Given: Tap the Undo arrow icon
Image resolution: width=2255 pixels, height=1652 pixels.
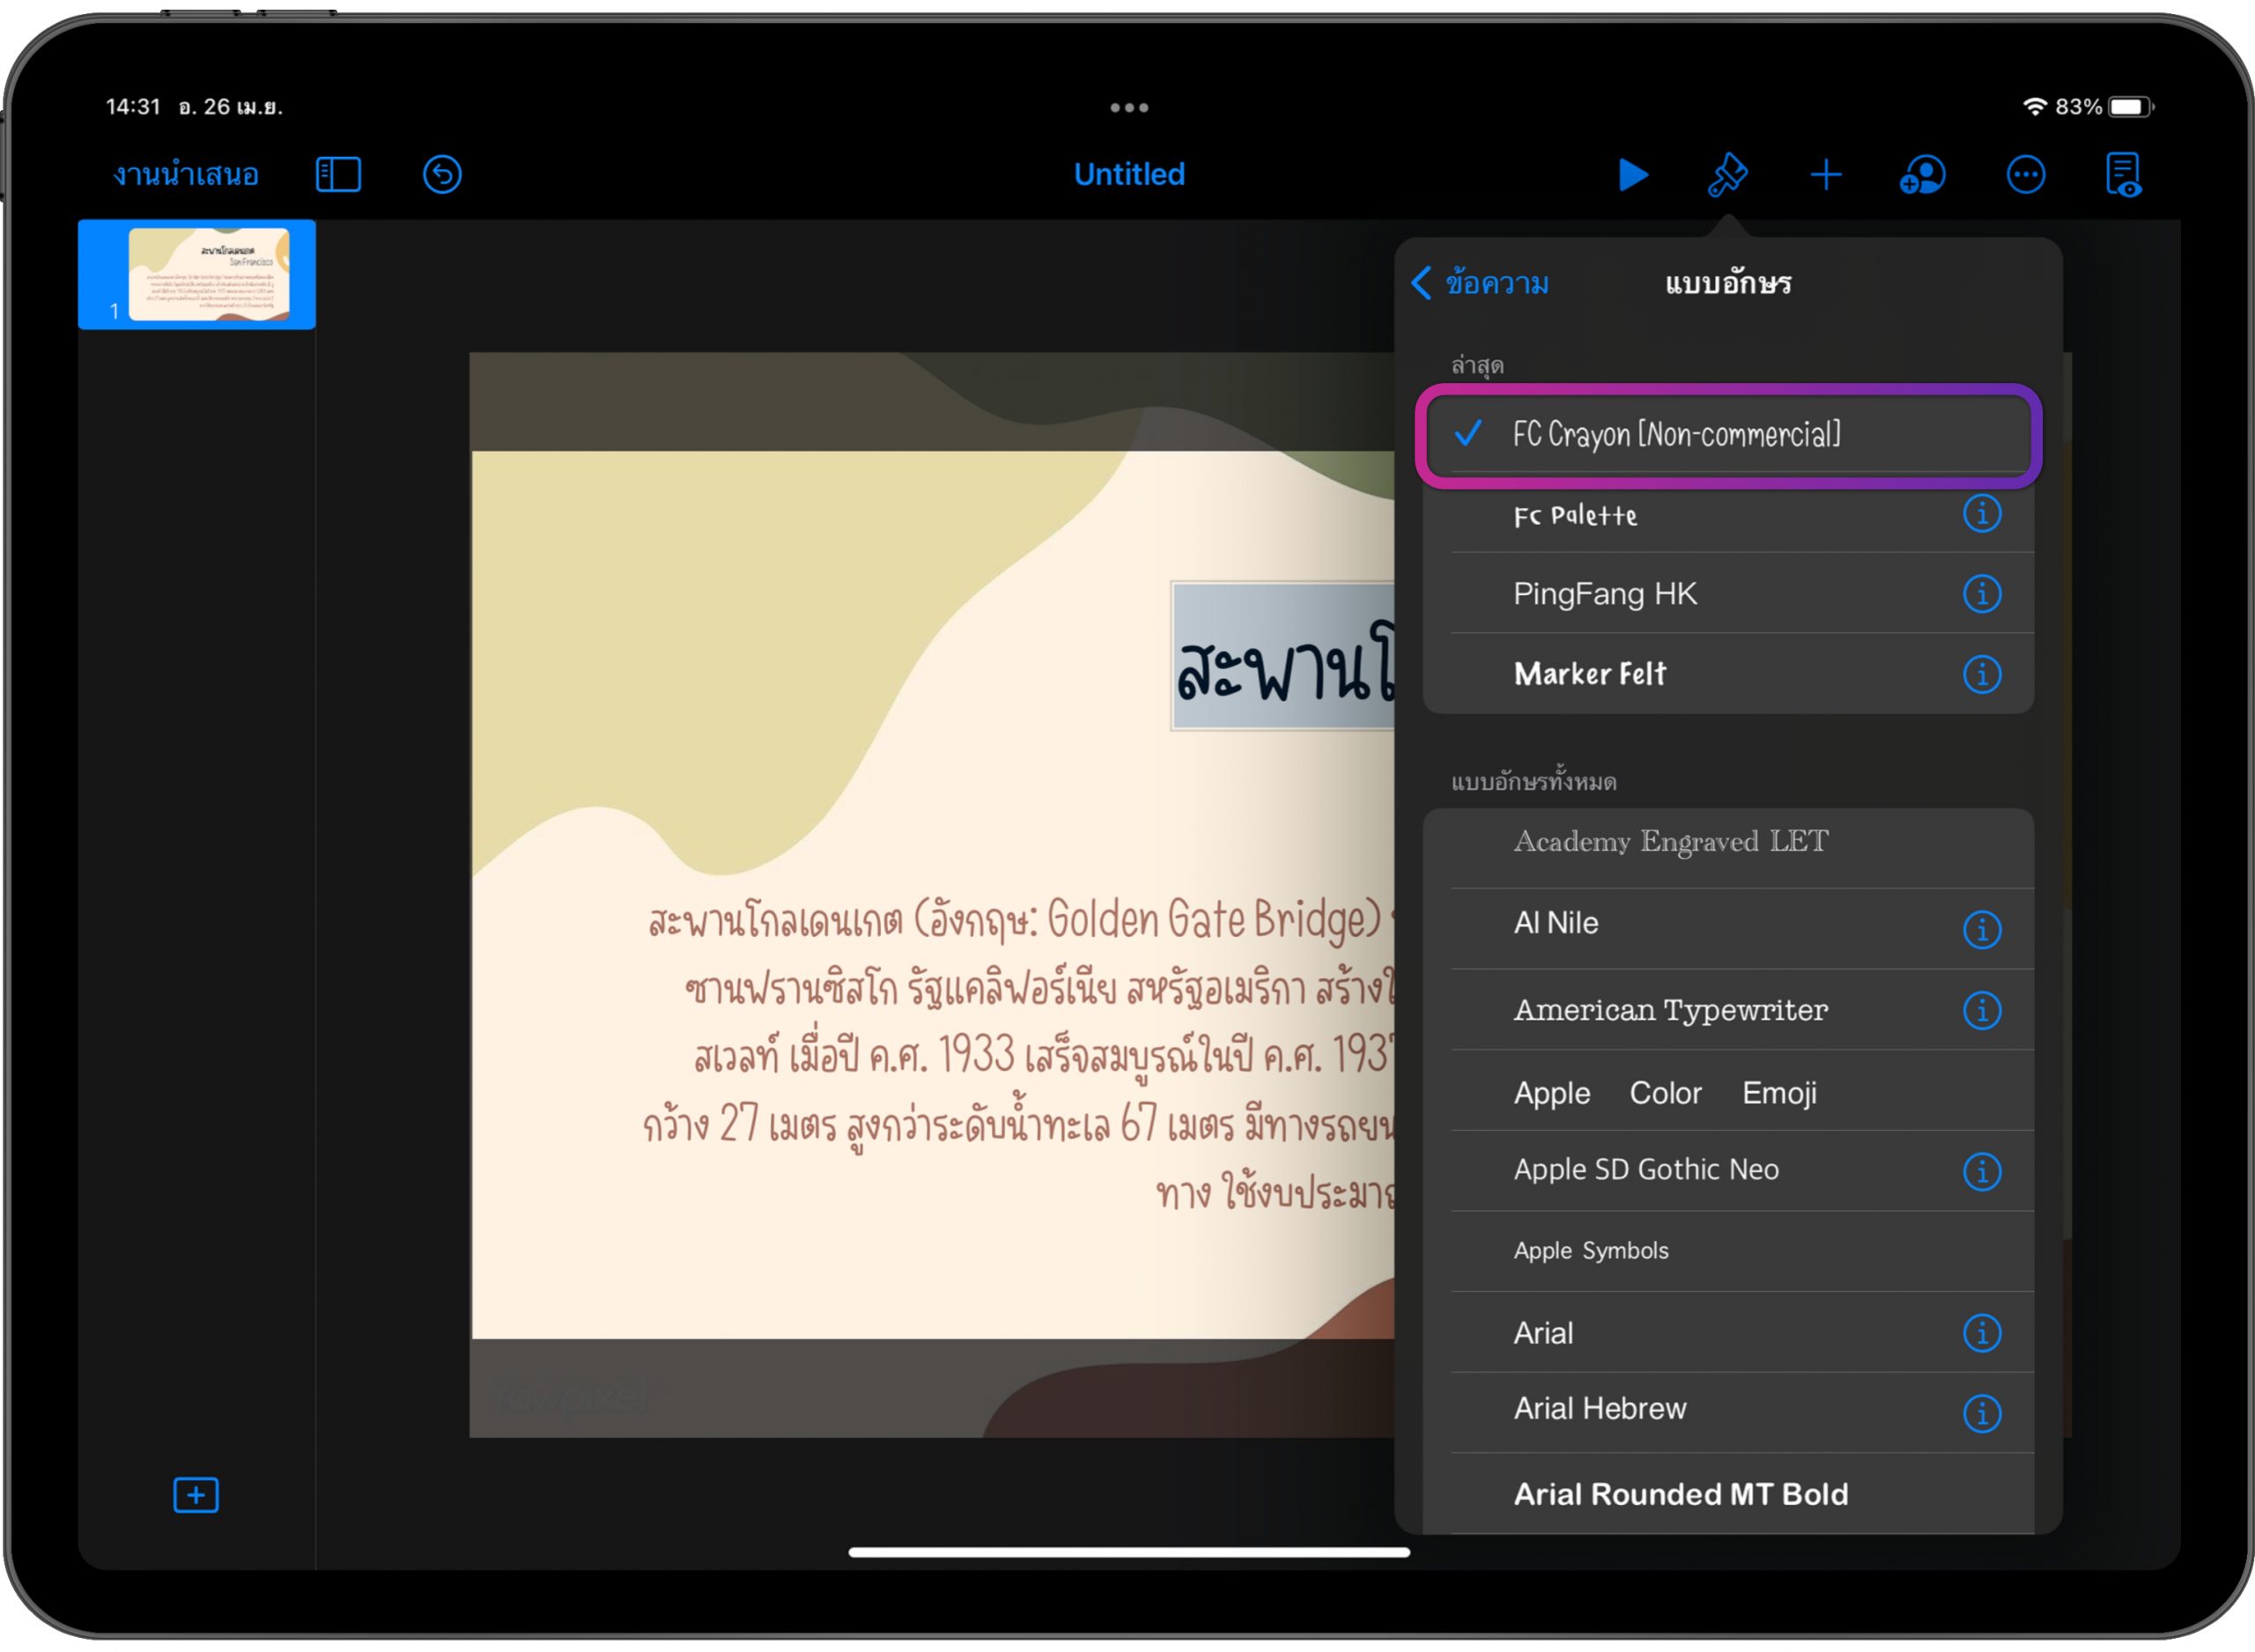Looking at the screenshot, I should (440, 175).
